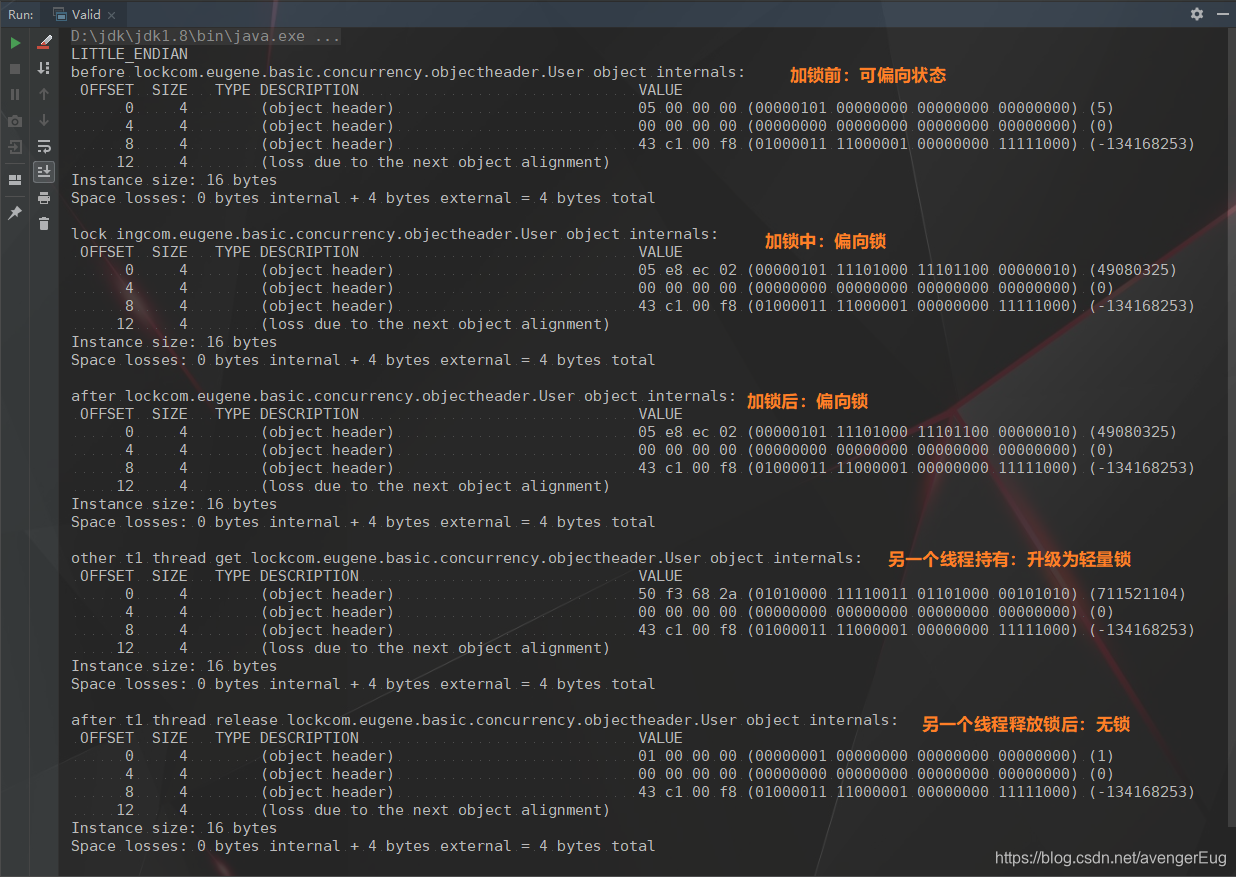The height and width of the screenshot is (877, 1236).
Task: Click alignment loss row in 'after t1 thread release' section
Action: pos(363,810)
